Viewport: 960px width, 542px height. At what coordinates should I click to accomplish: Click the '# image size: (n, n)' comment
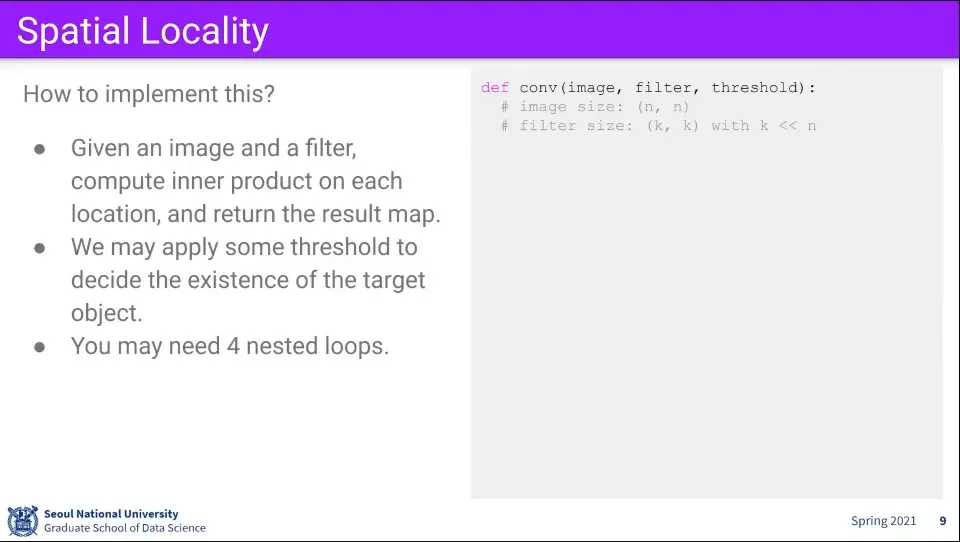point(595,107)
